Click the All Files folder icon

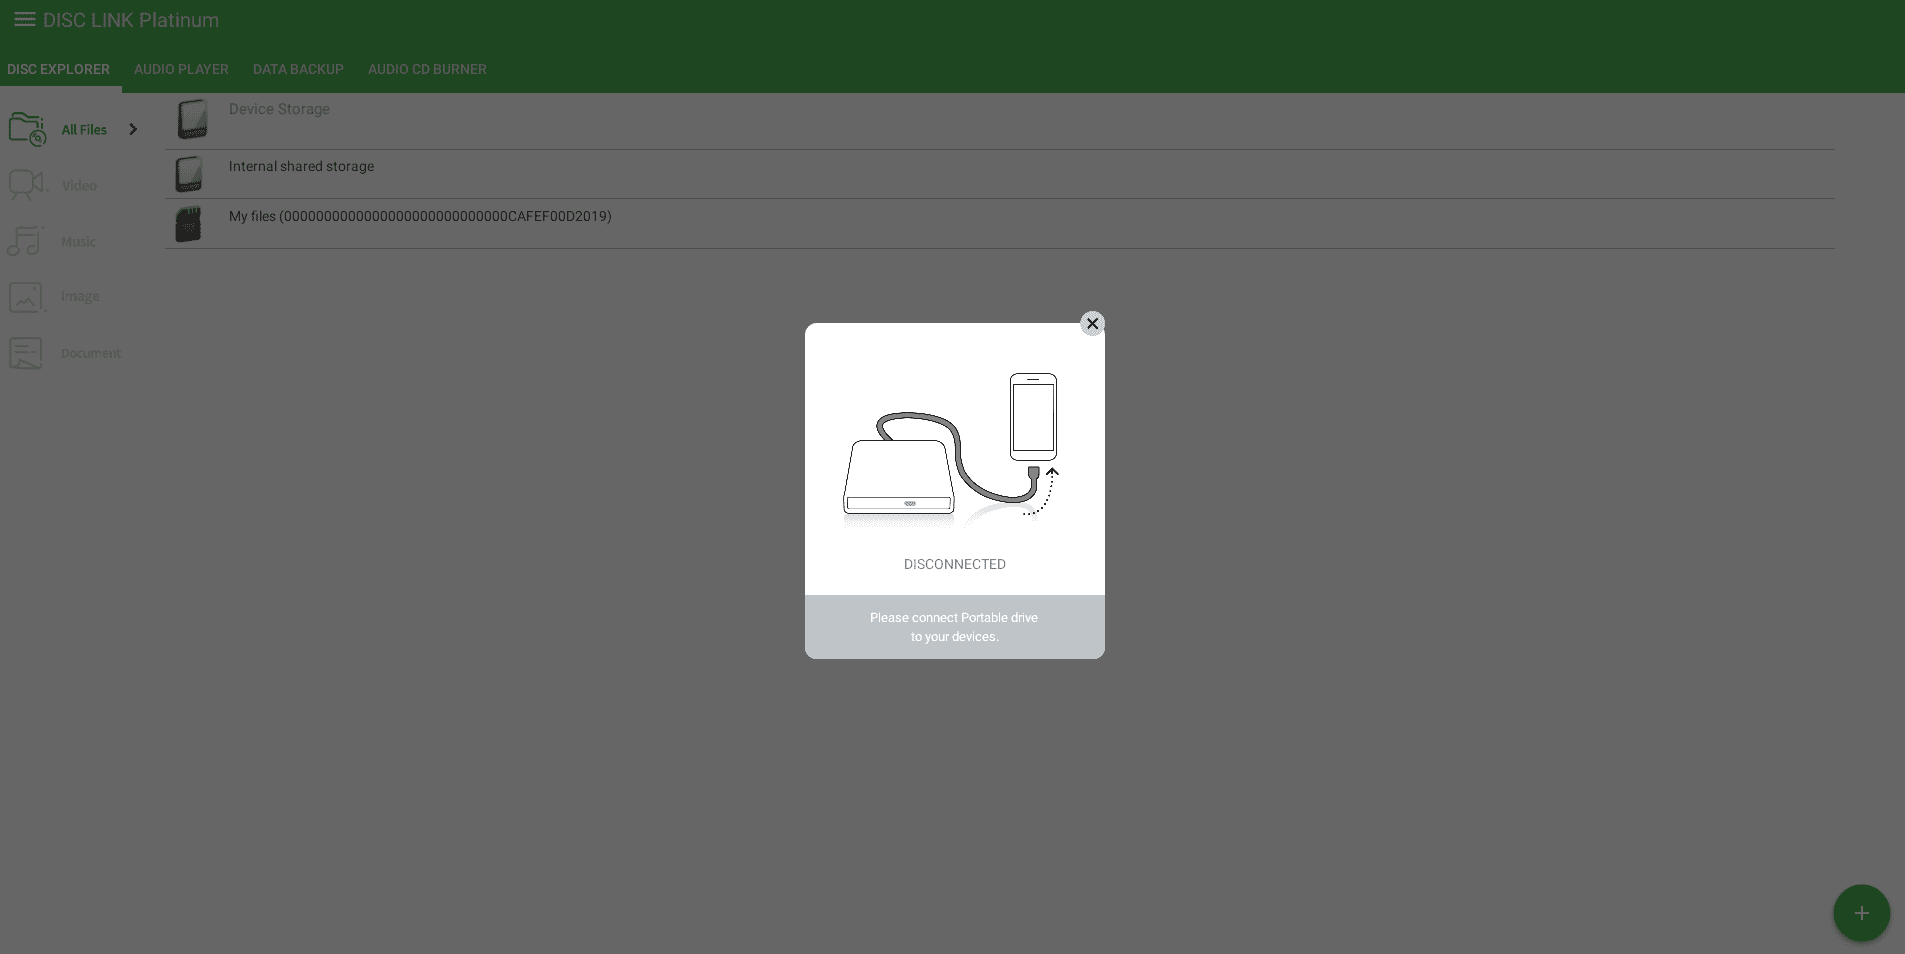pos(27,129)
